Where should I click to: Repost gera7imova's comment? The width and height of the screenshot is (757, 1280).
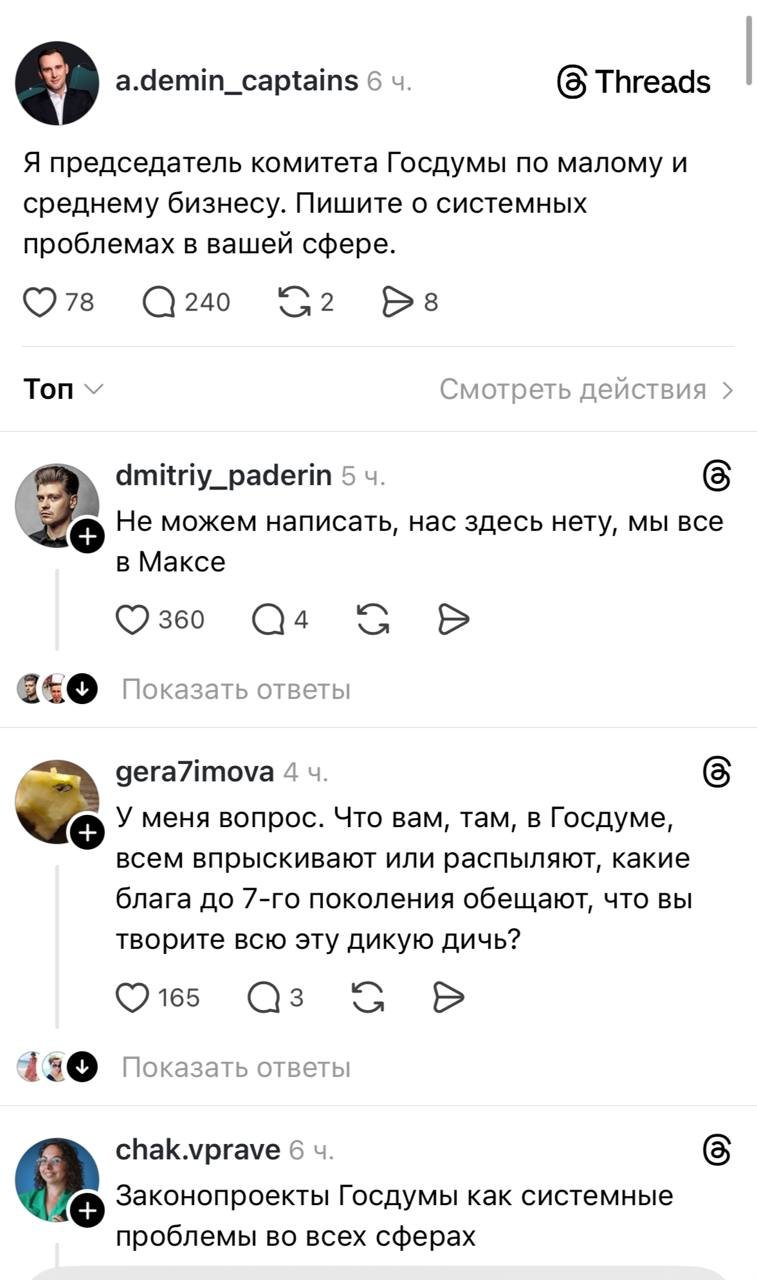[370, 997]
